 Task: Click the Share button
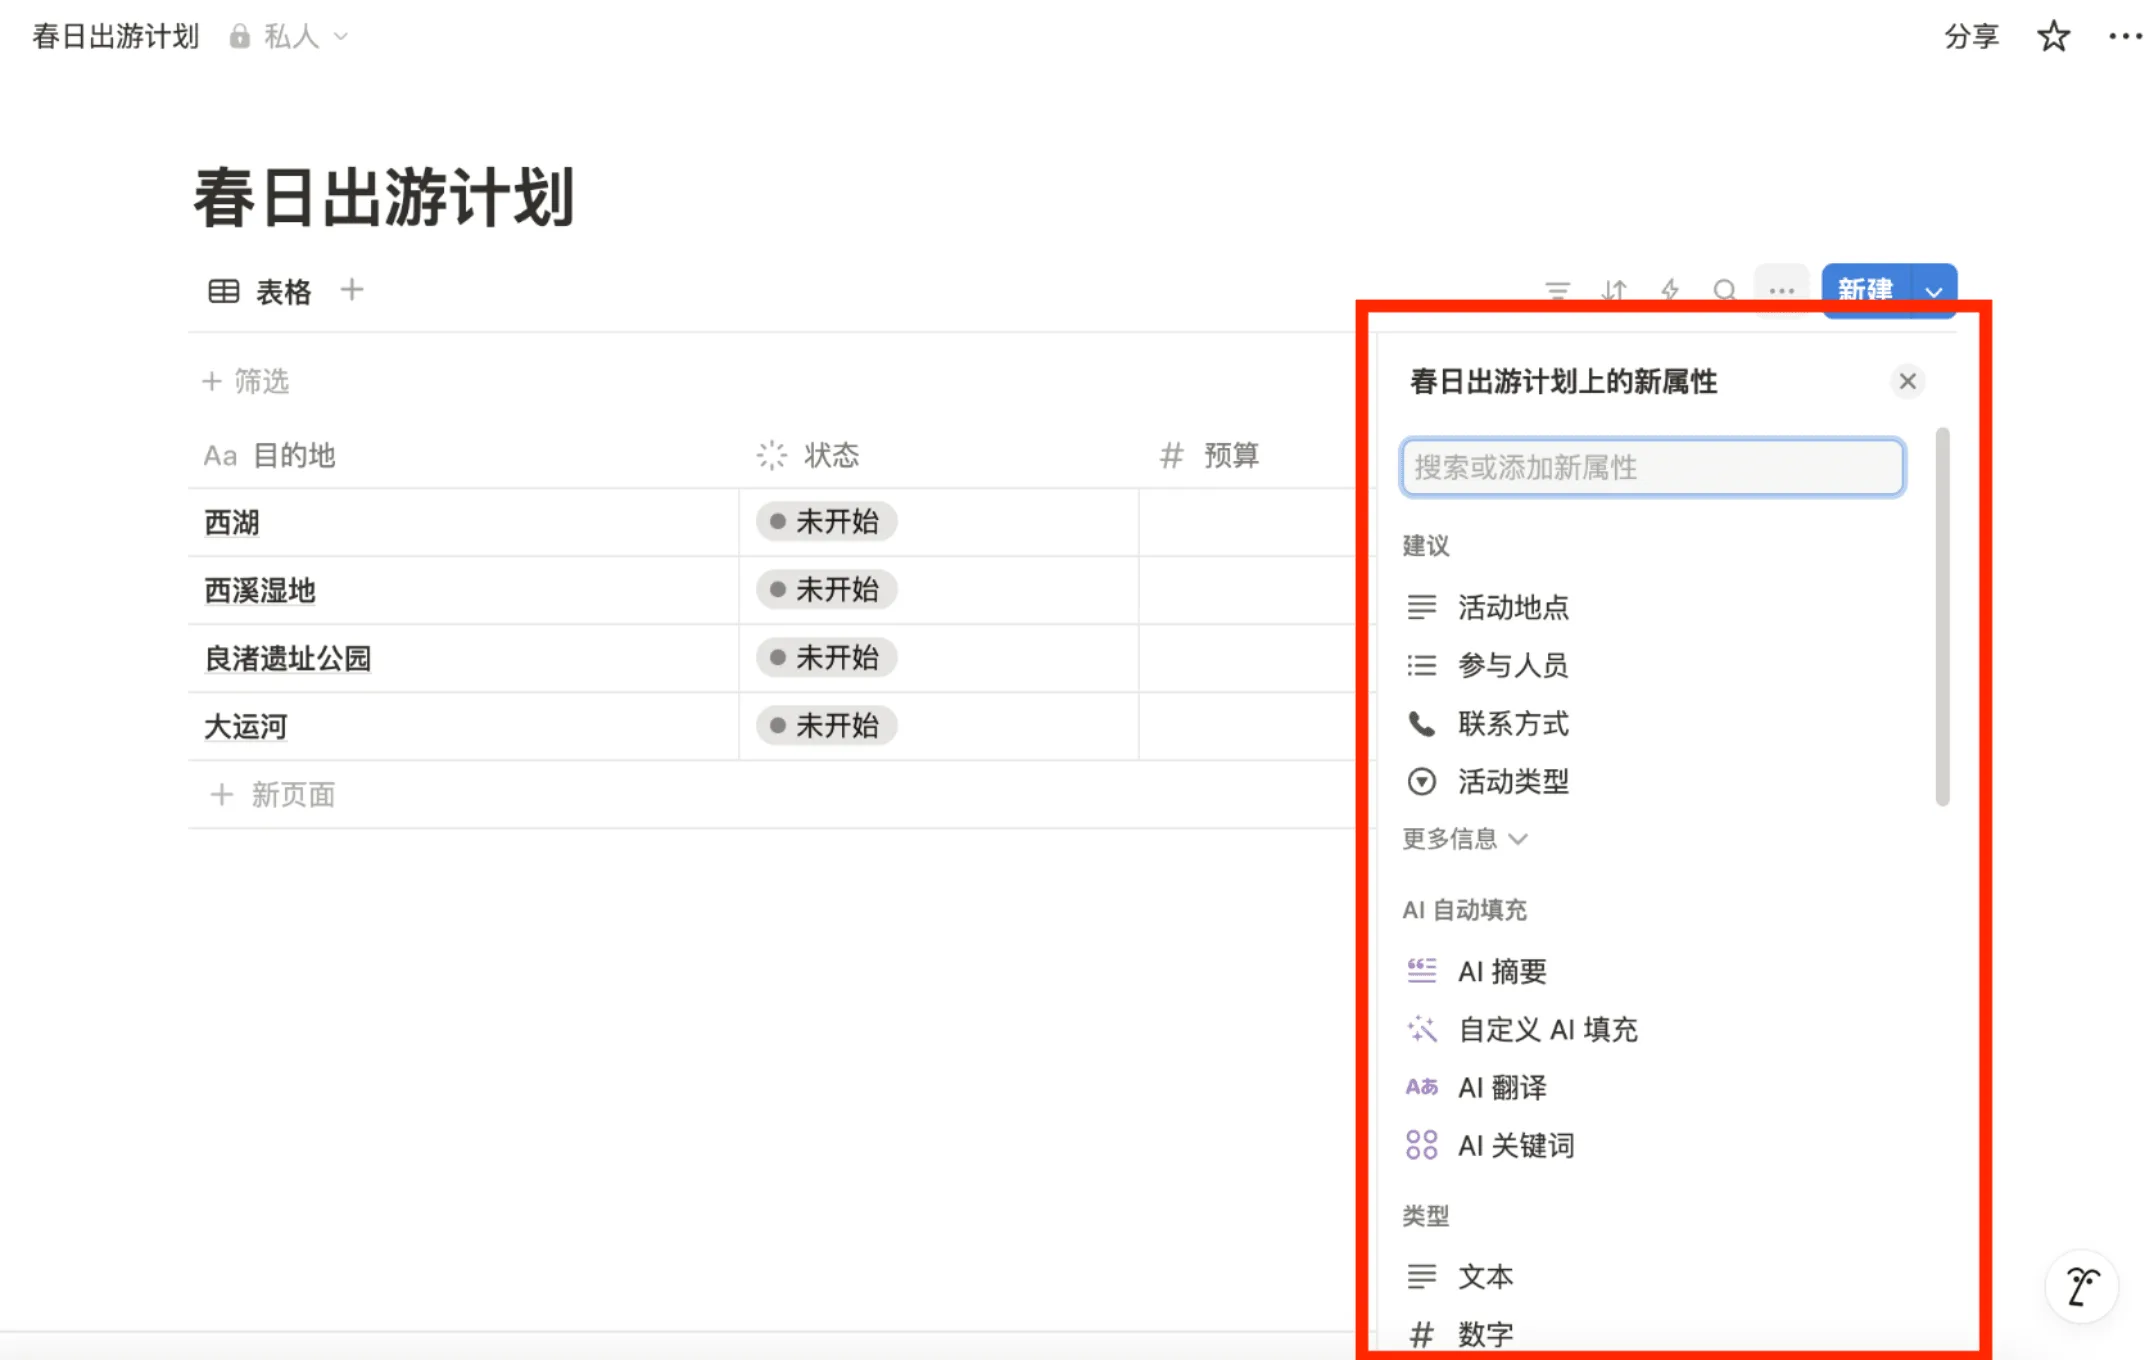pyautogui.click(x=1971, y=36)
